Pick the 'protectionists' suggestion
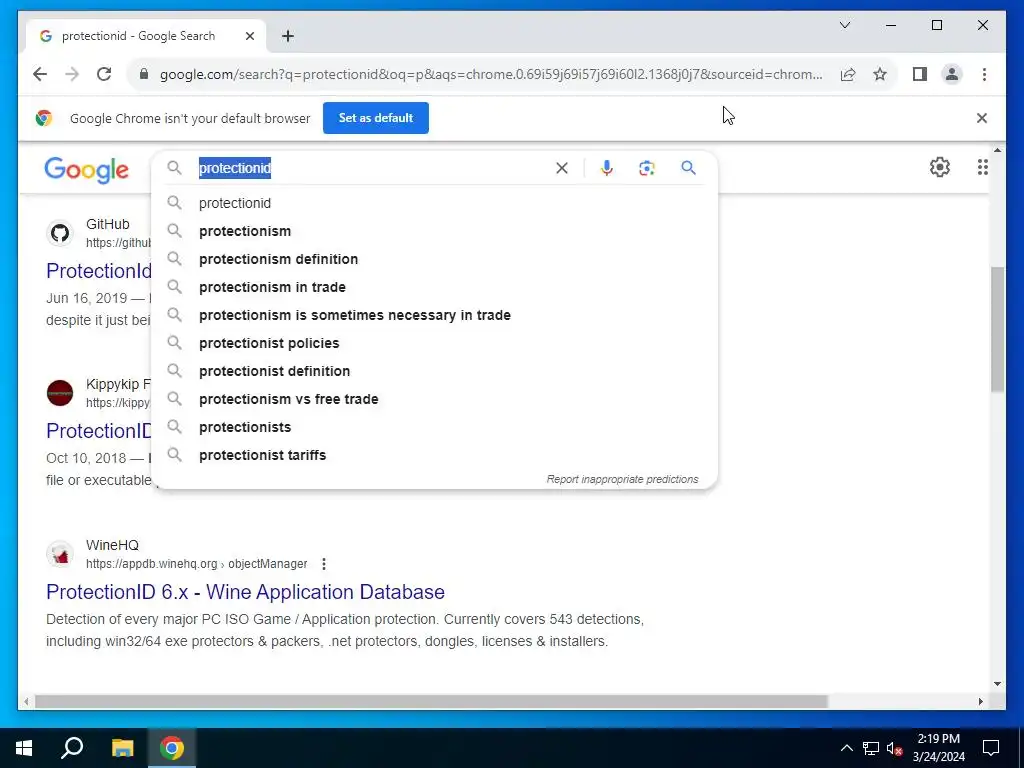 point(435,427)
